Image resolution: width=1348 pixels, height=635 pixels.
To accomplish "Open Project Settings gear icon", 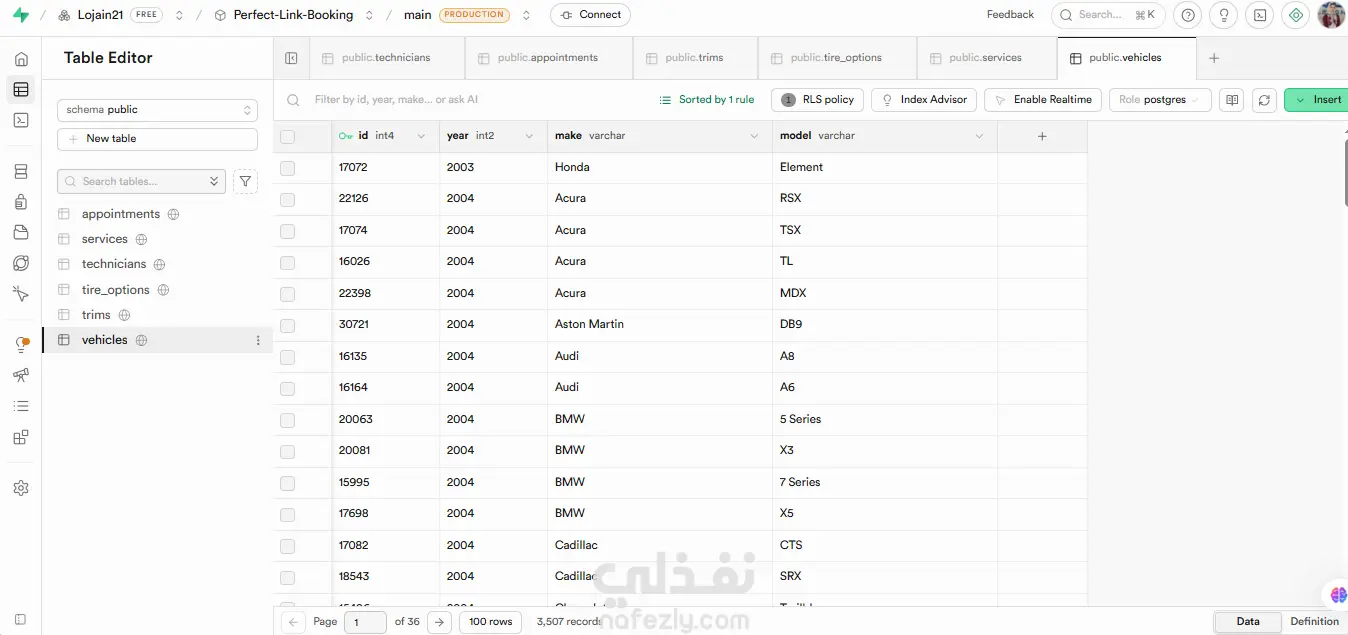I will (x=21, y=488).
